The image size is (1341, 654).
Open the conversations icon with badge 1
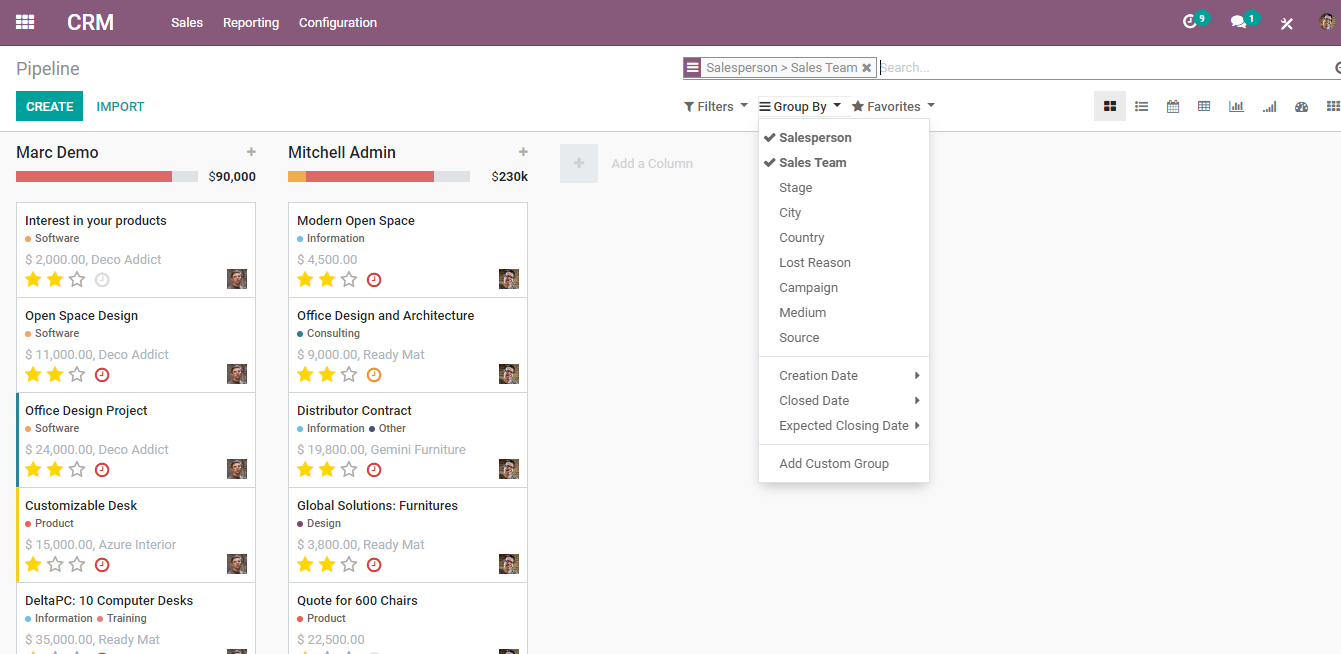coord(1243,21)
